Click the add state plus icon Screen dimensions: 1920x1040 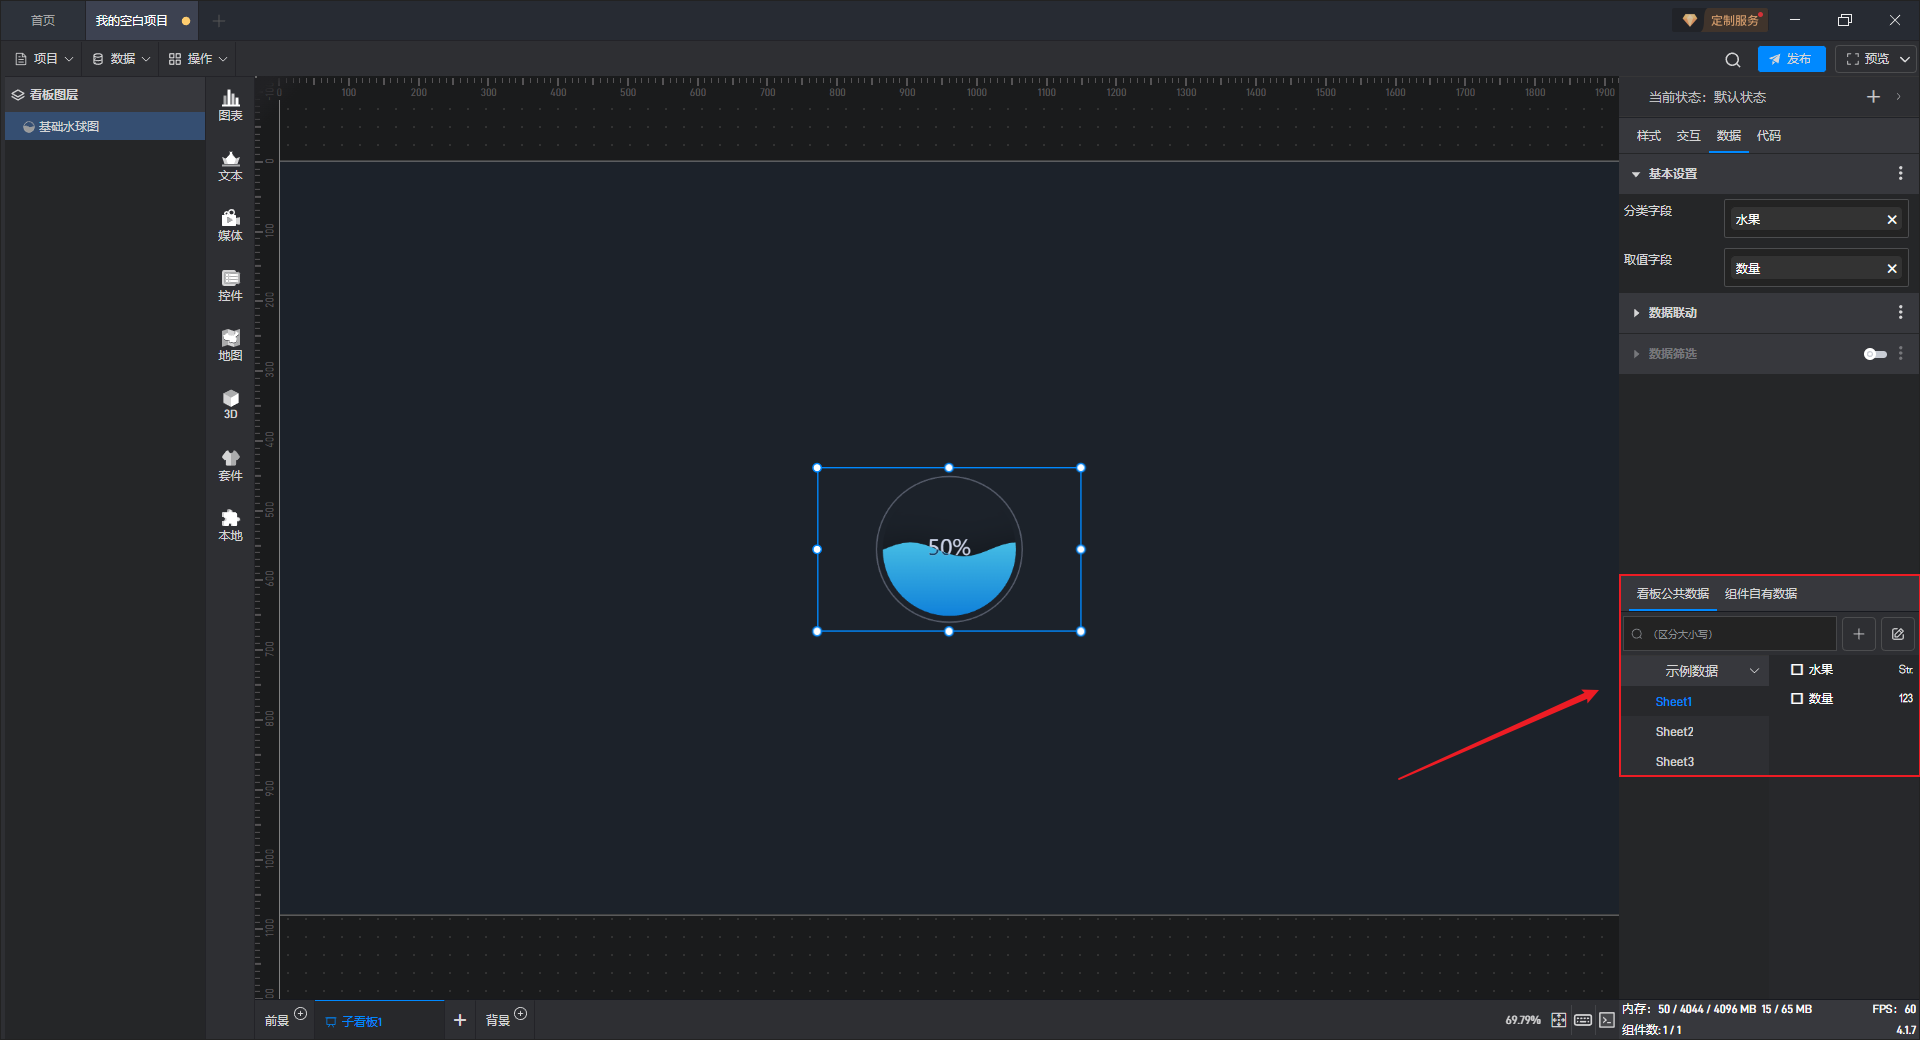point(1873,97)
